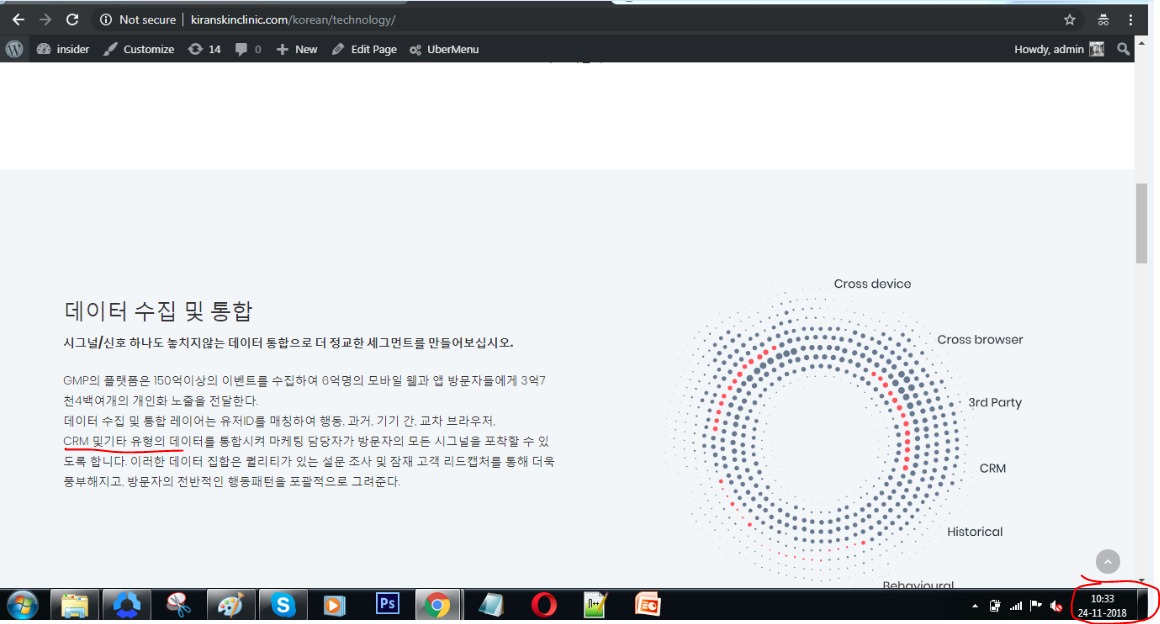Screen dimensions: 1160x624
Task: Open the New content menu
Action: click(x=297, y=49)
